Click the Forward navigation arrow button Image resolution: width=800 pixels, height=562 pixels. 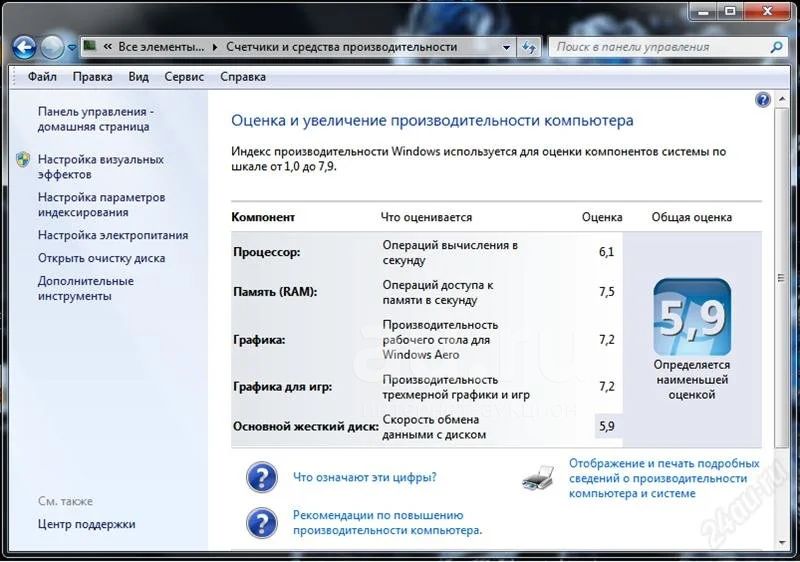click(52, 48)
